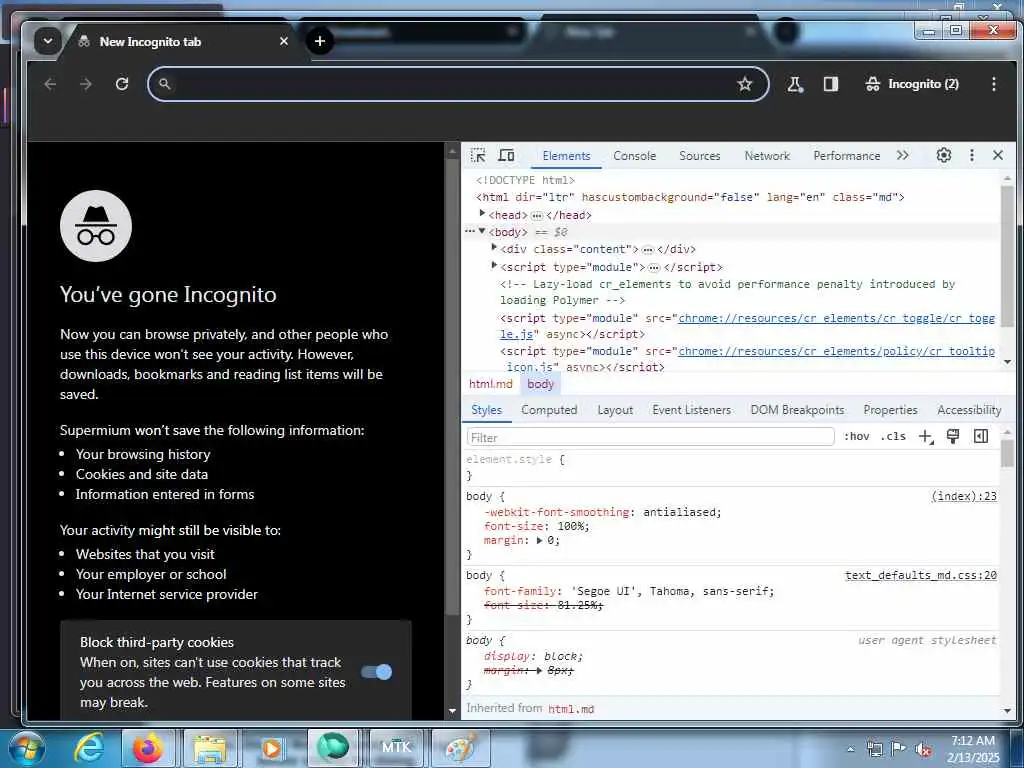Expand the margin 0 shorthand triangle
The height and width of the screenshot is (768, 1024).
point(539,541)
